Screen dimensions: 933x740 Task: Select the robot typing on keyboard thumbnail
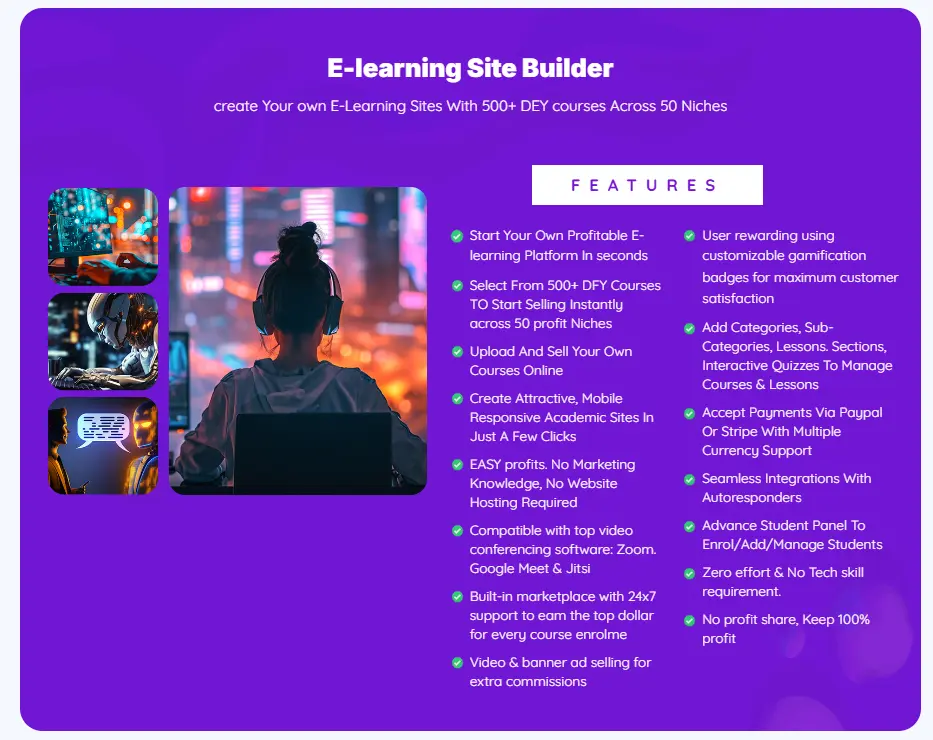[x=103, y=341]
